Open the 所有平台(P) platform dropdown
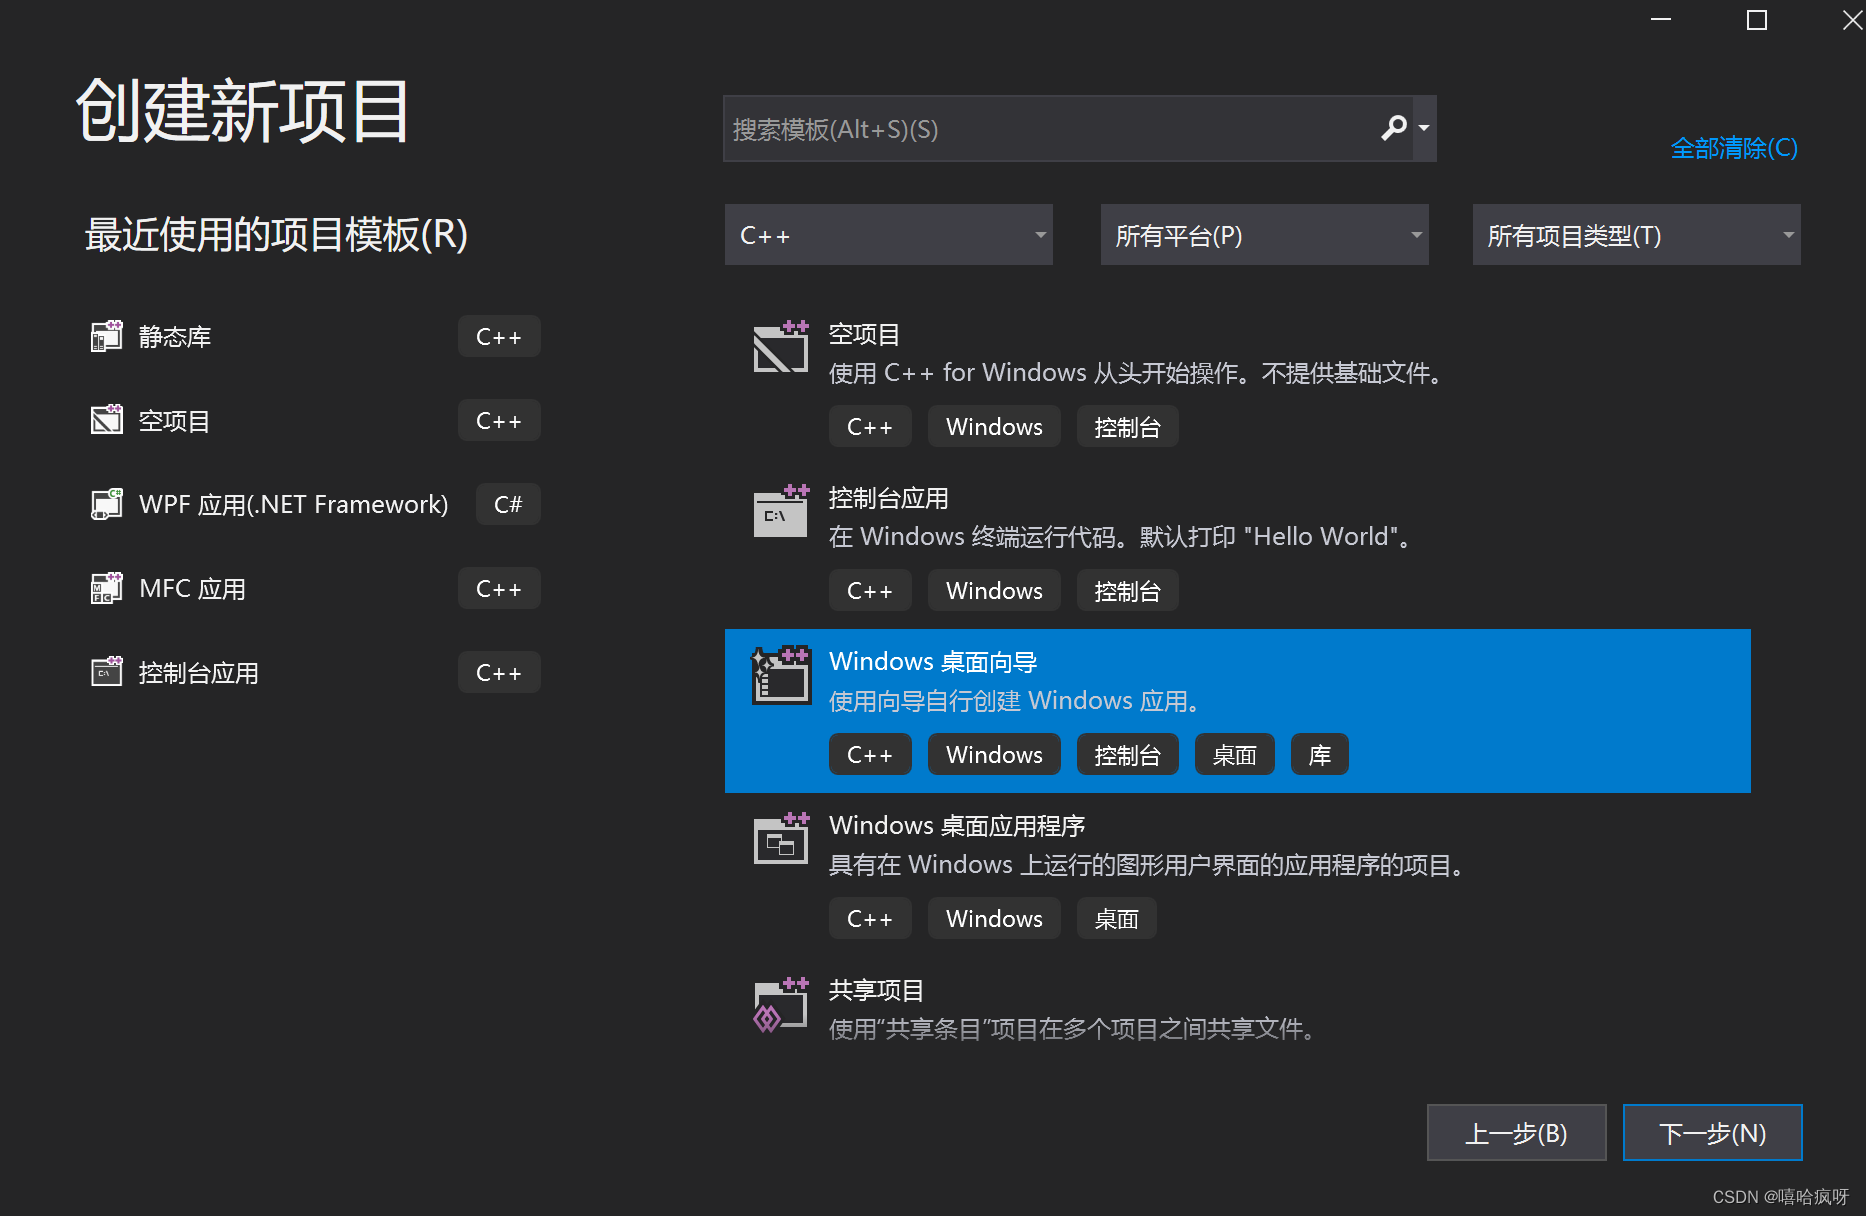Viewport: 1866px width, 1216px height. (x=1264, y=235)
